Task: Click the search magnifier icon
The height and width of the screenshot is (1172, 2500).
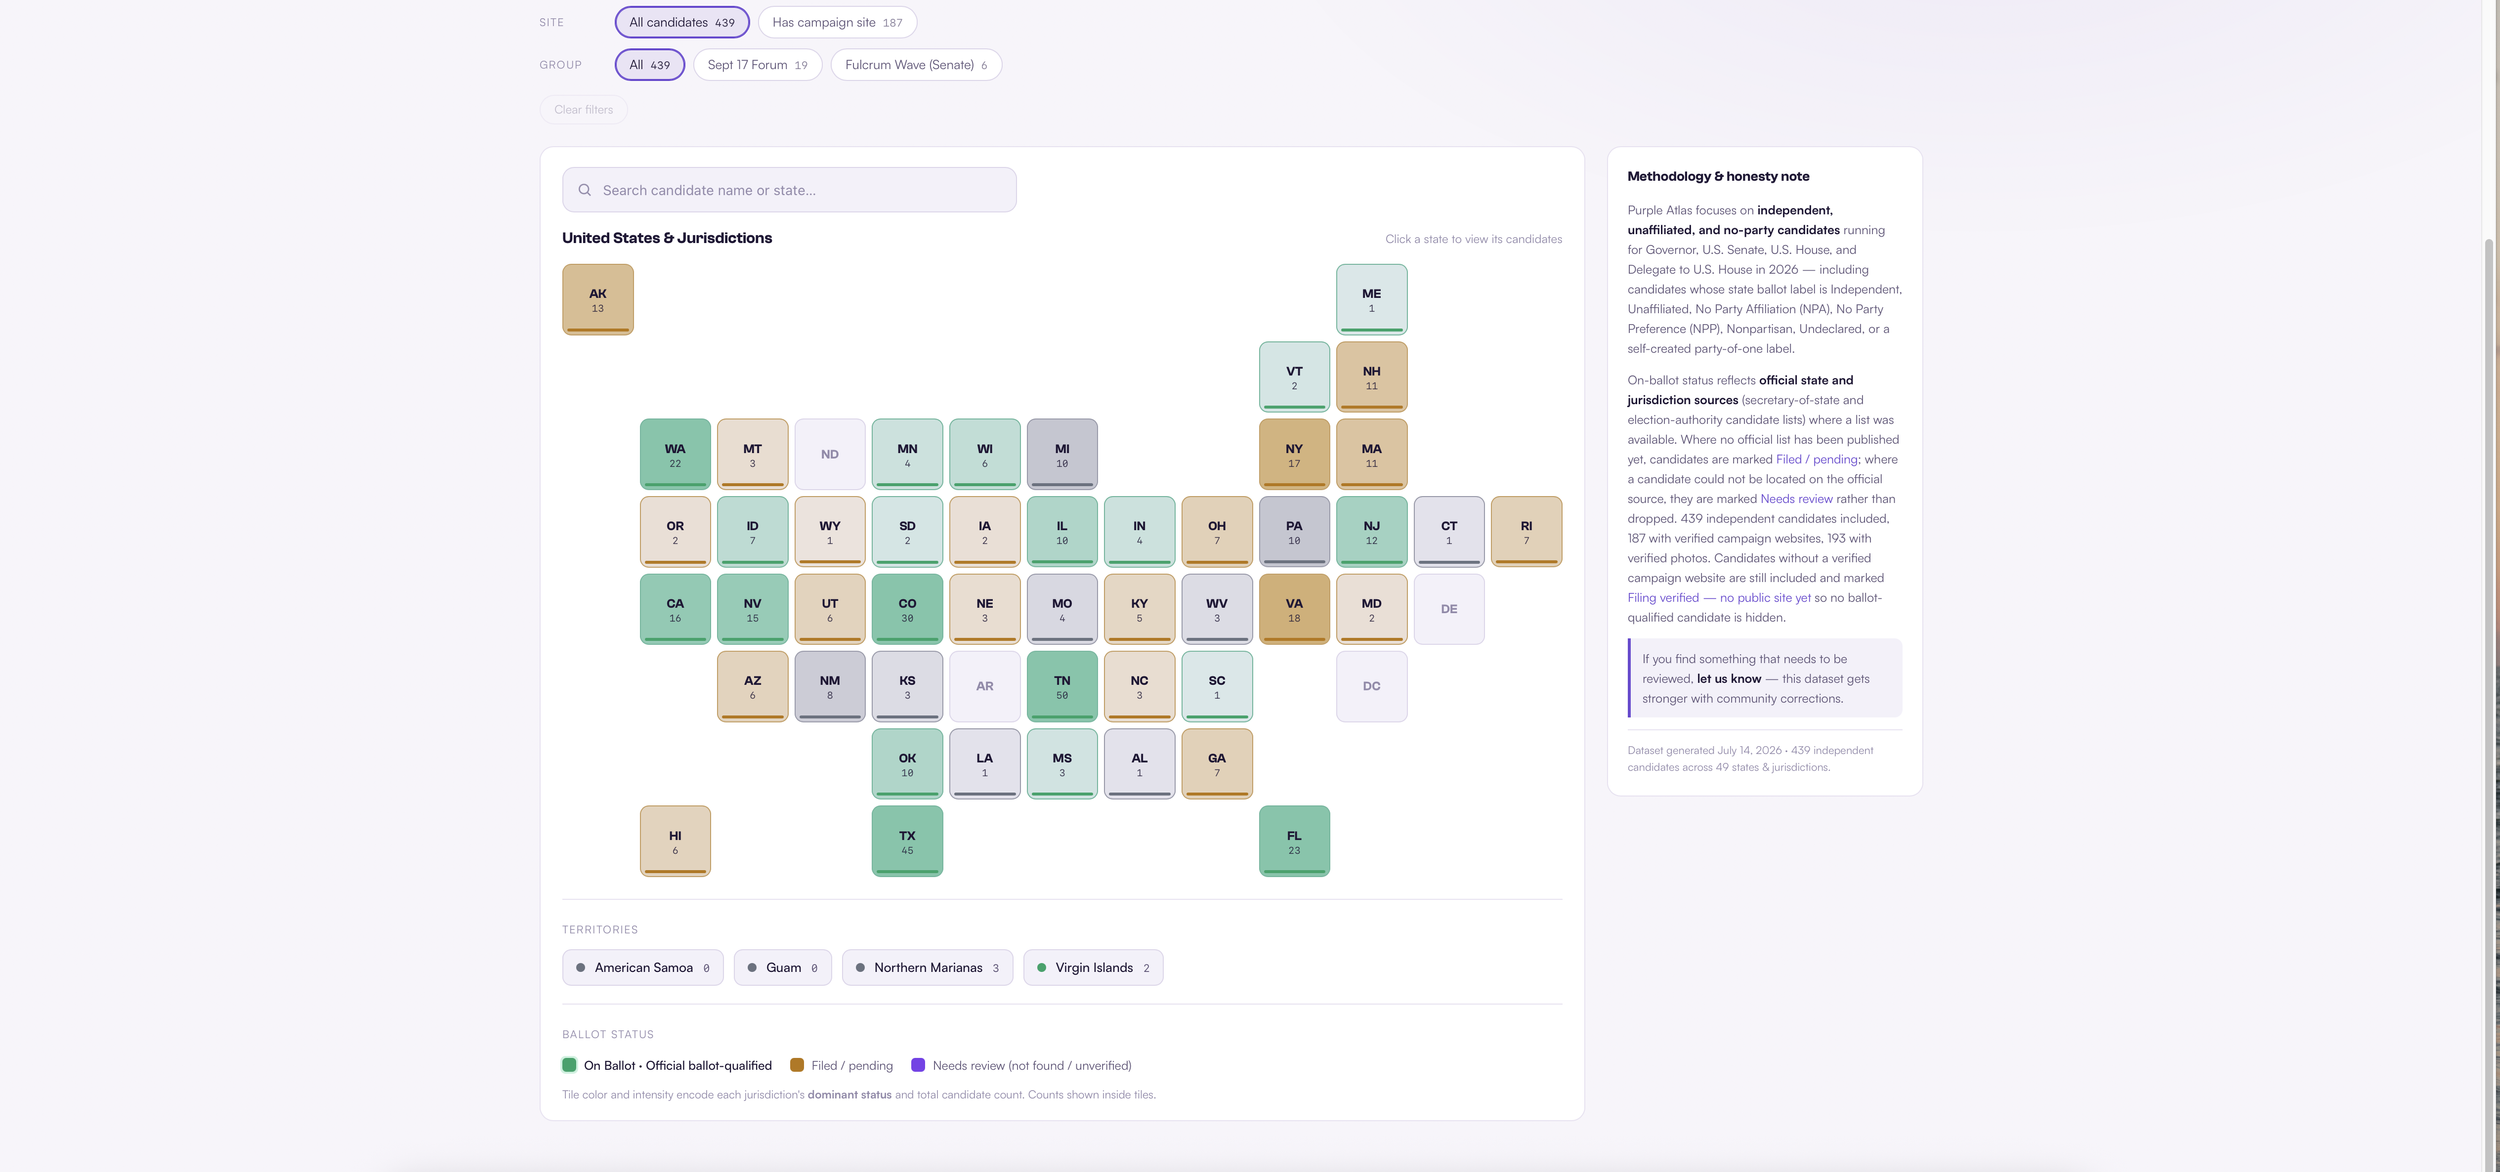Action: click(585, 190)
